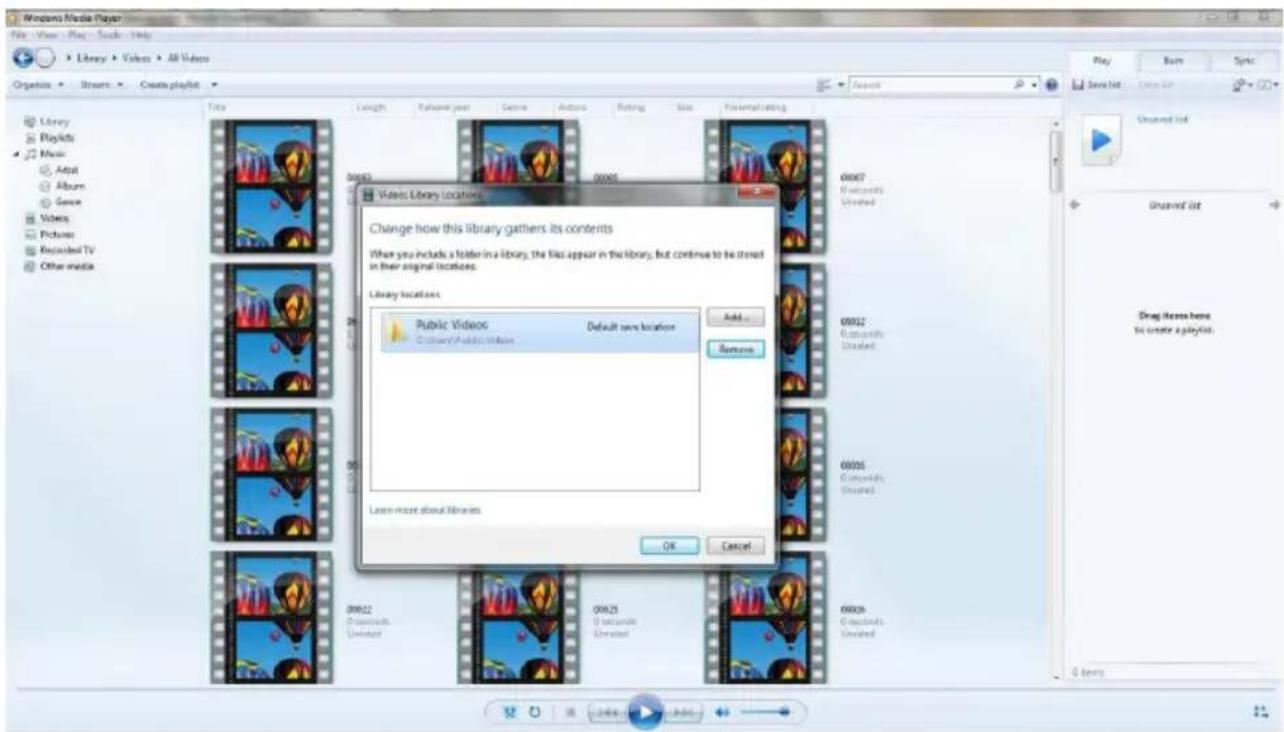The height and width of the screenshot is (732, 1284).
Task: Select Recorded TV in the navigation tree
Action: click(x=60, y=249)
